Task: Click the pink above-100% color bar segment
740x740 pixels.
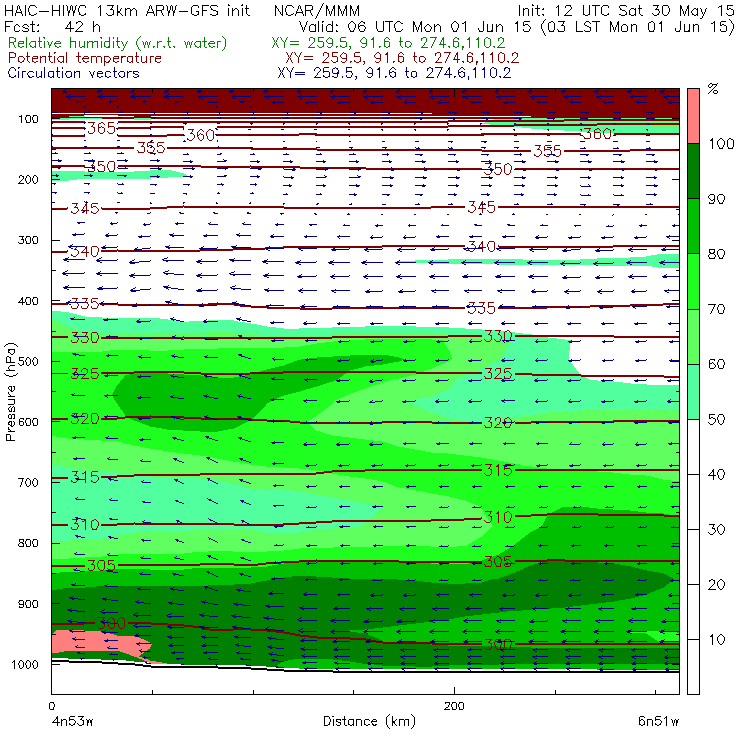Action: click(x=693, y=116)
